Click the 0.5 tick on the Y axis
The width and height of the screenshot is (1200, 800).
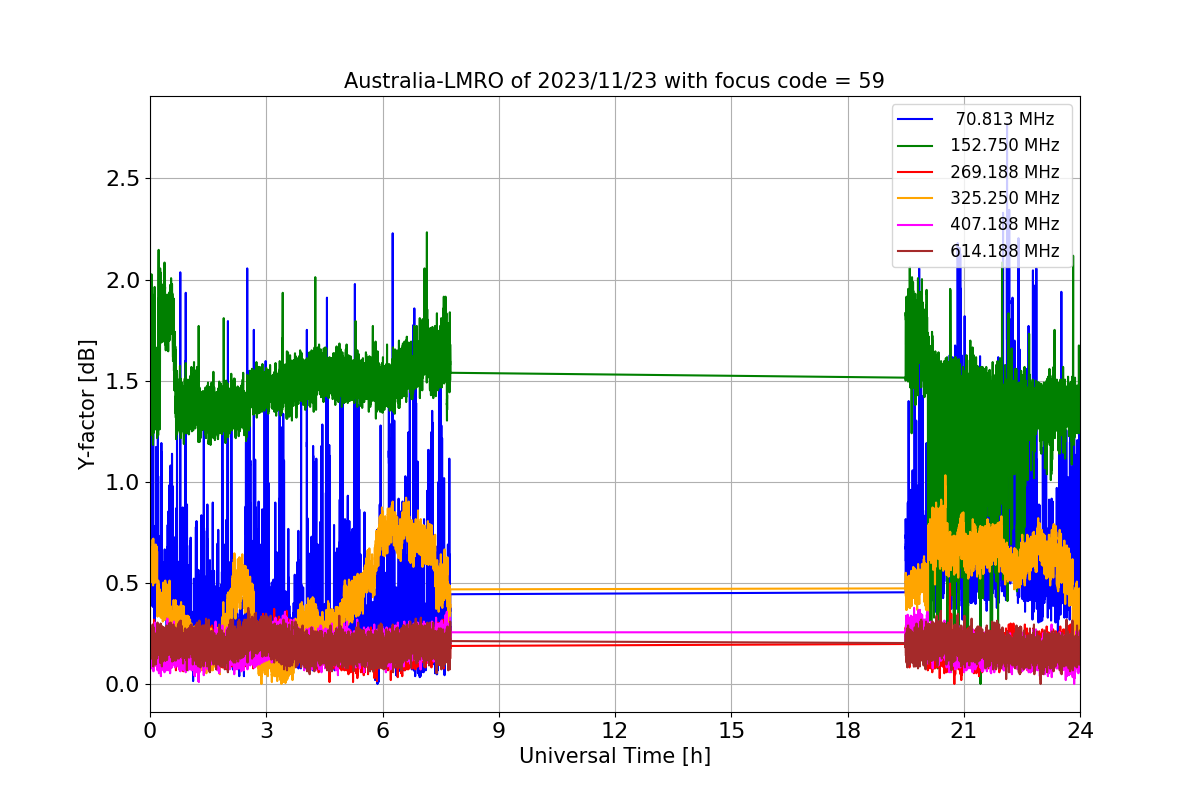[122, 583]
